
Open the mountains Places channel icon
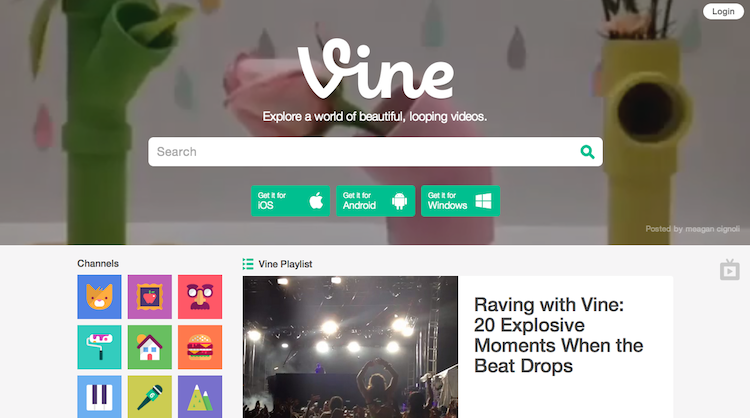tap(200, 397)
